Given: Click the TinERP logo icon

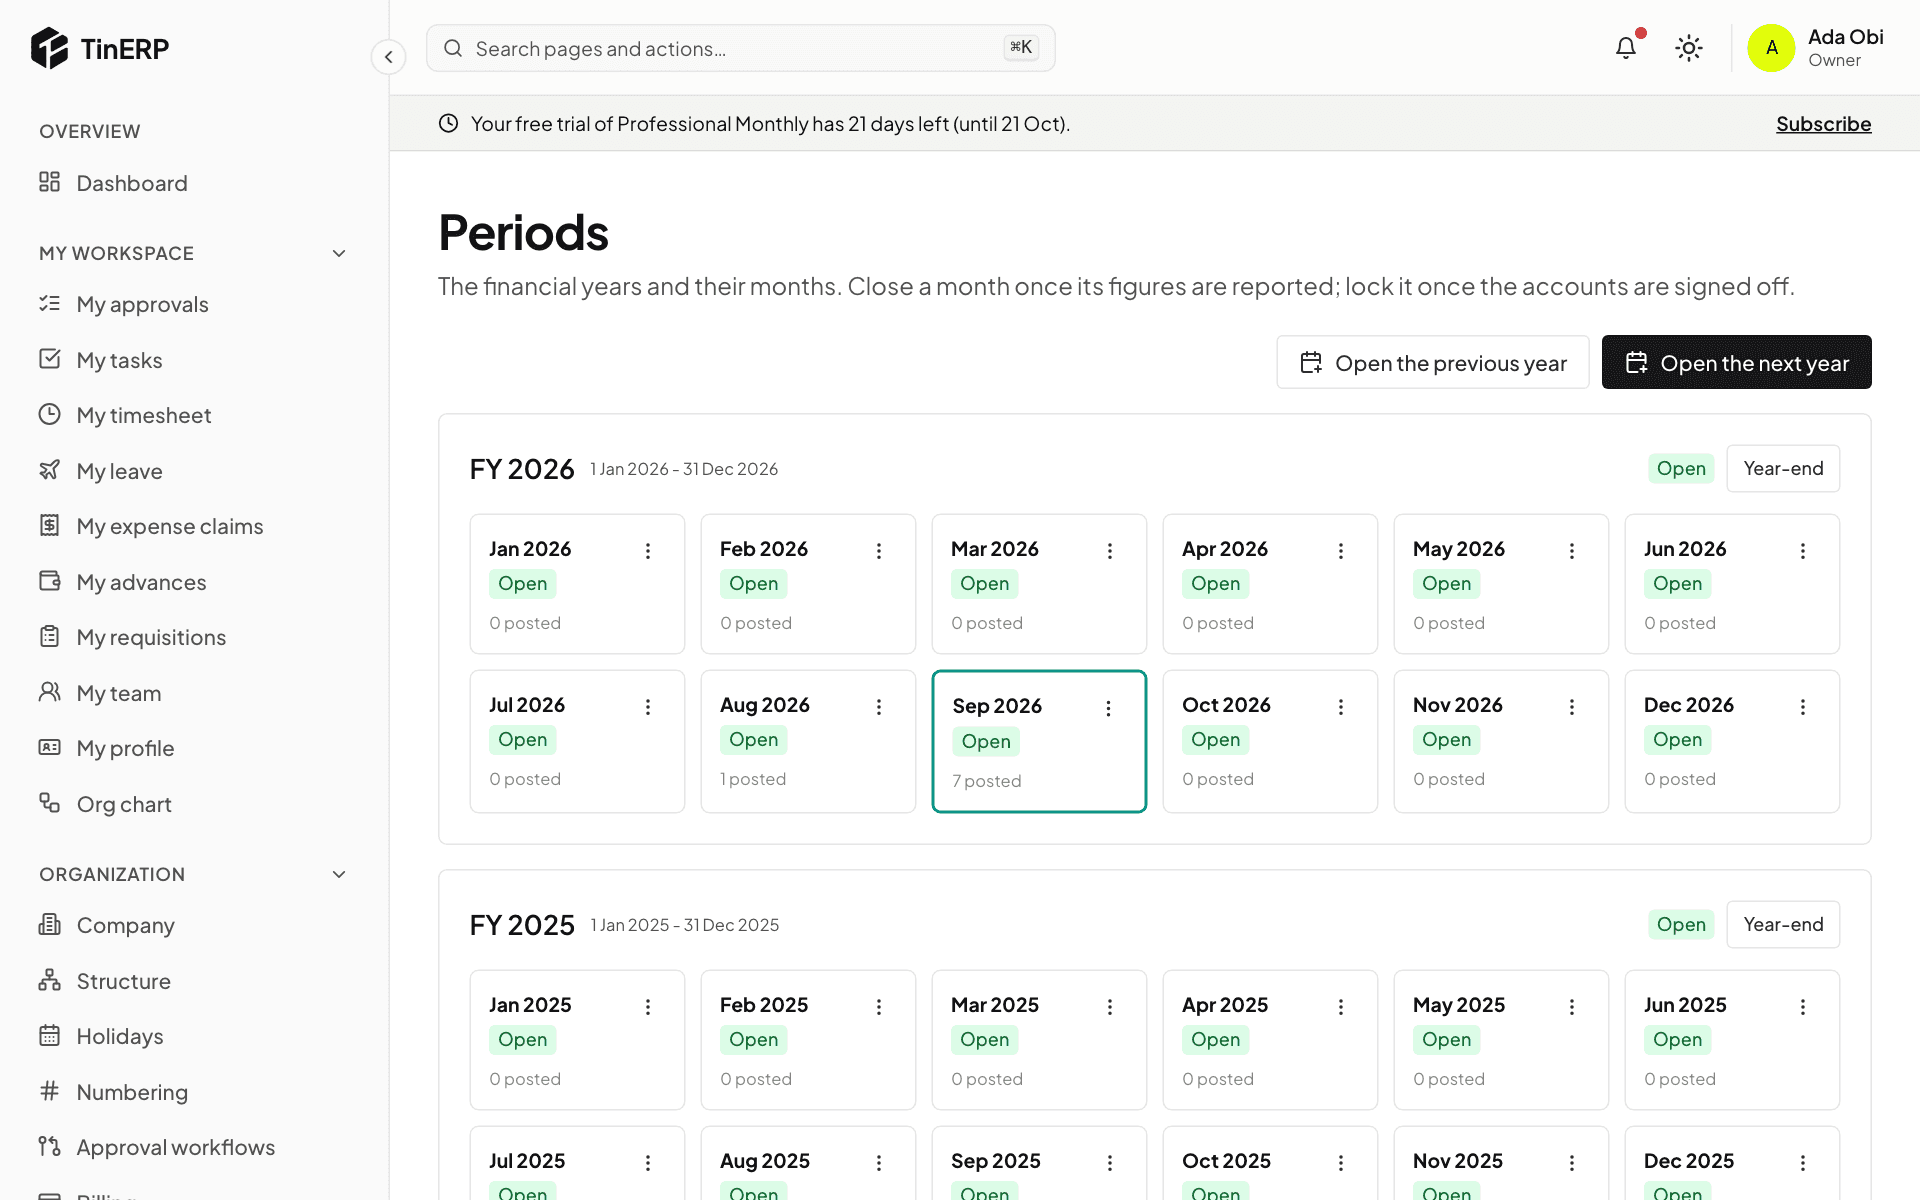Looking at the screenshot, I should click(x=49, y=48).
